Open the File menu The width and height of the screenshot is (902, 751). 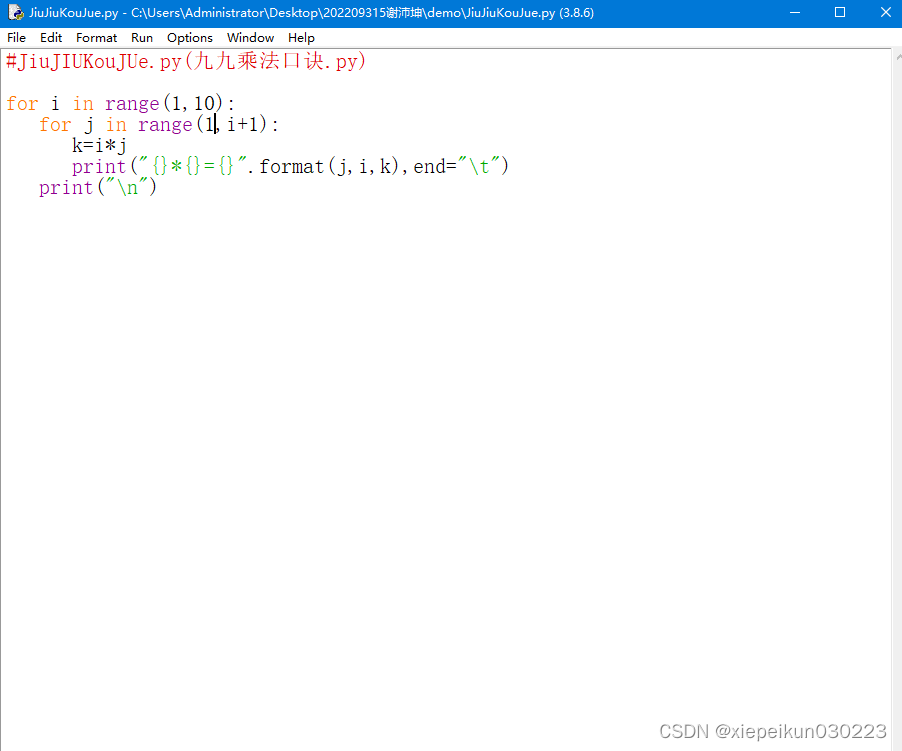[16, 38]
